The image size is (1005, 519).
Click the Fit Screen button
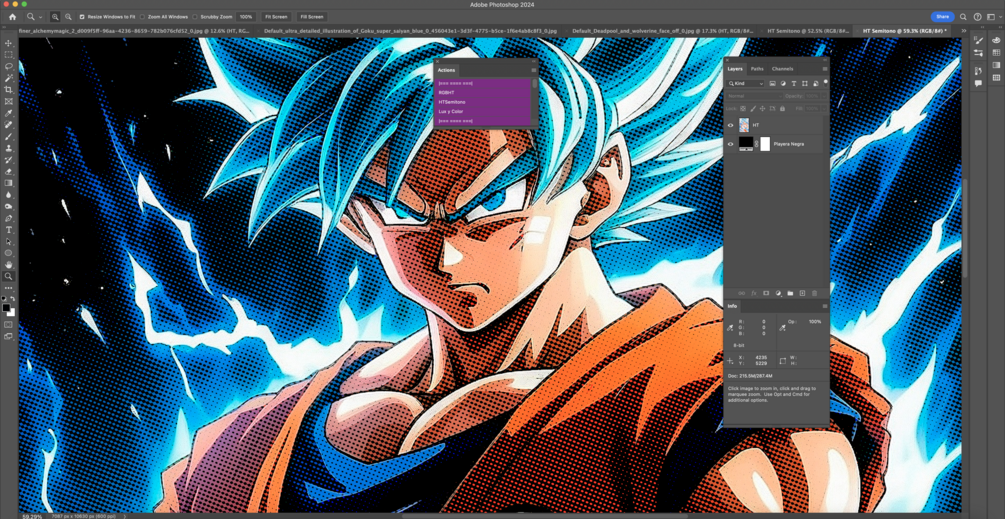tap(276, 17)
